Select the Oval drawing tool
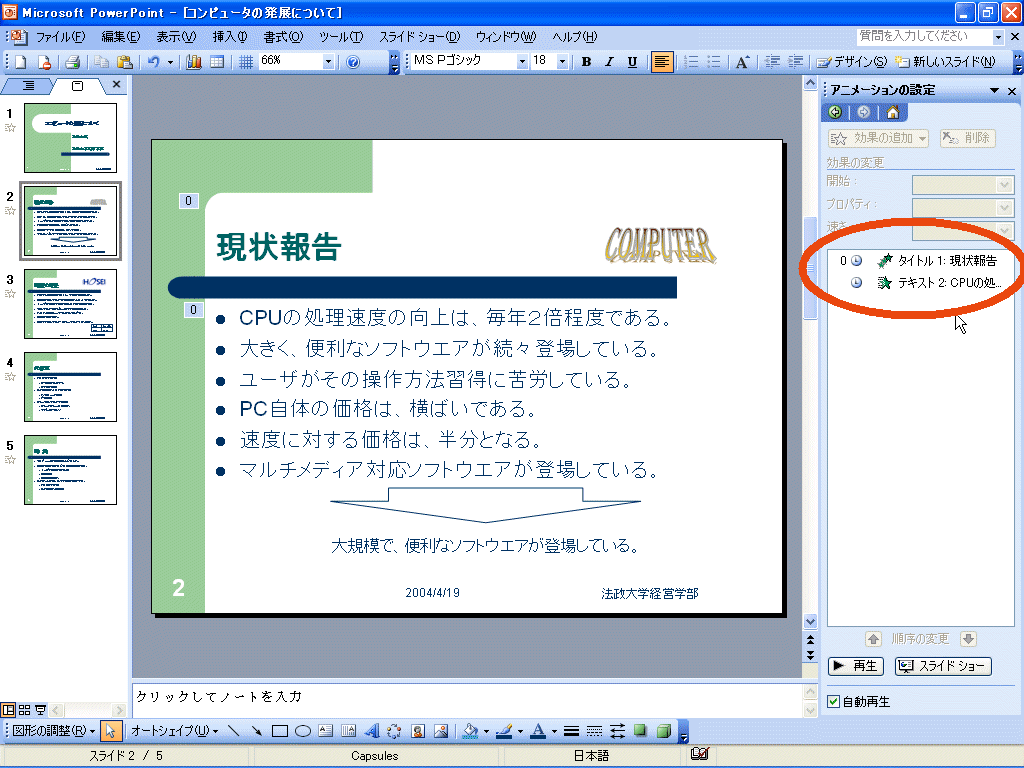 click(302, 731)
